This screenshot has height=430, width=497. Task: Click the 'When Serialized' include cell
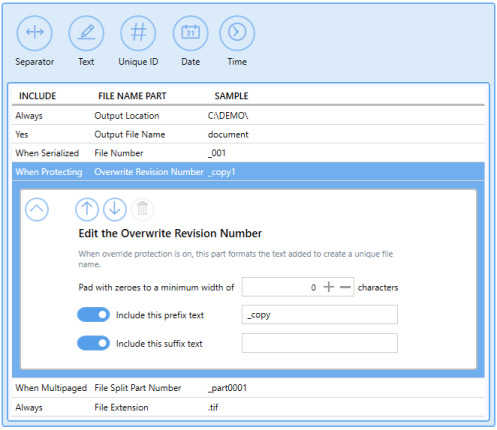[47, 153]
